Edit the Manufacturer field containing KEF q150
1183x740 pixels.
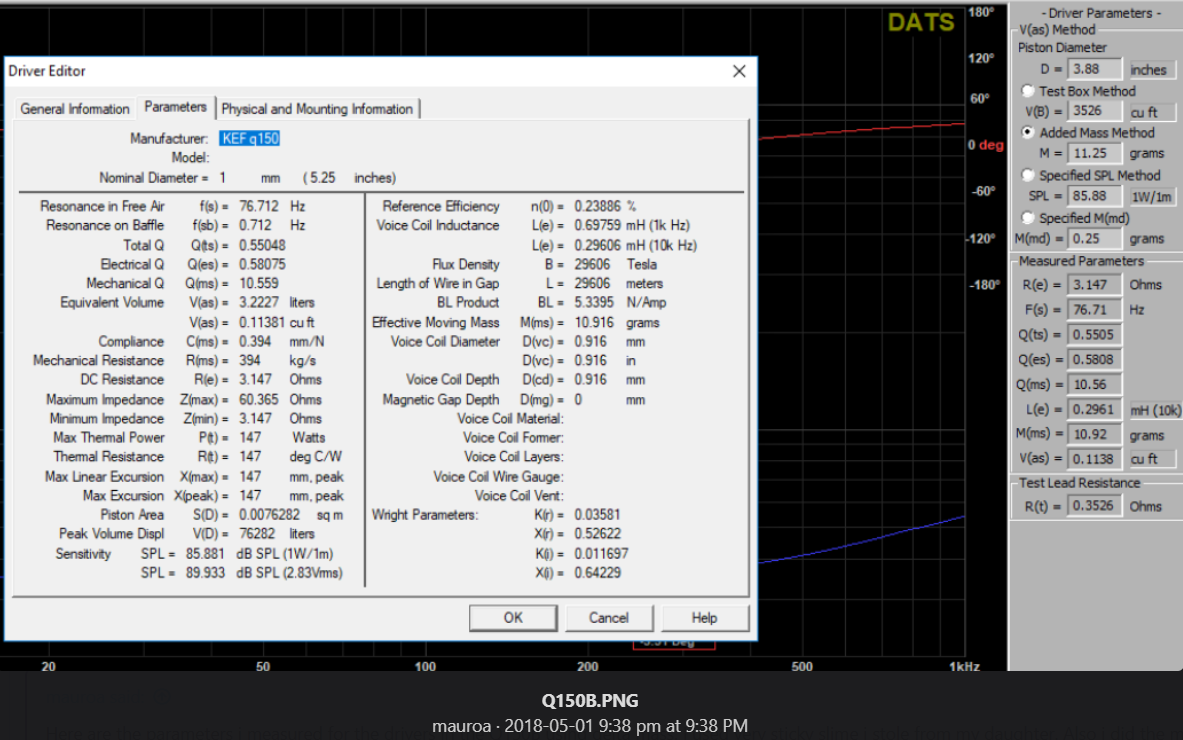(x=250, y=138)
